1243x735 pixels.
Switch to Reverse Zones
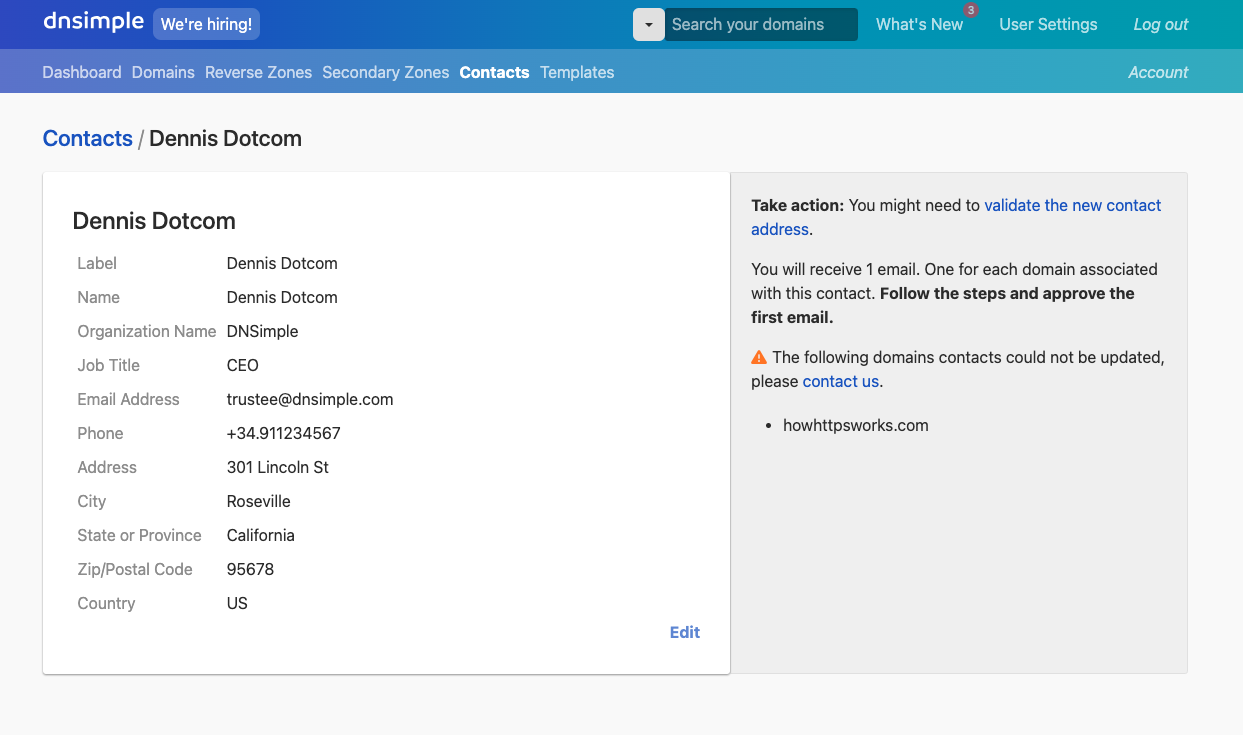coord(258,72)
